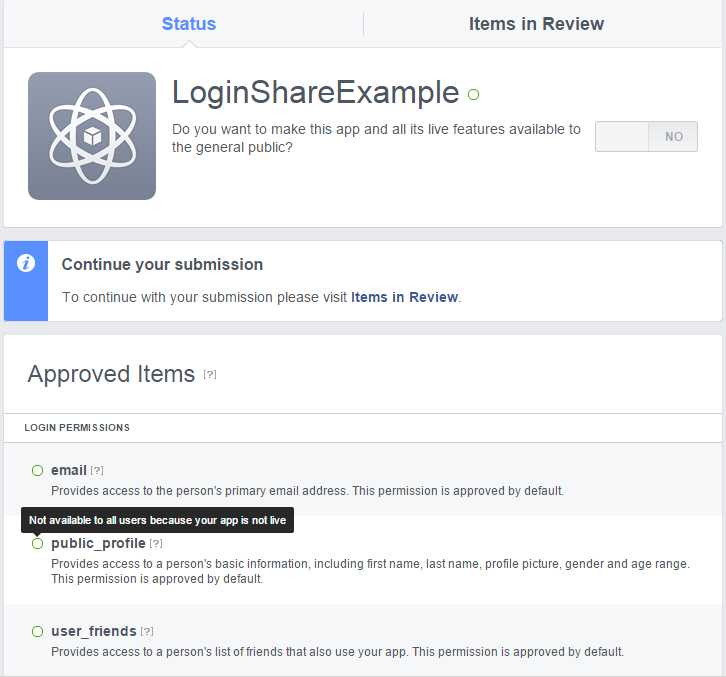726x677 pixels.
Task: Click the blue info icon beside Continue your submission
Action: 26,263
